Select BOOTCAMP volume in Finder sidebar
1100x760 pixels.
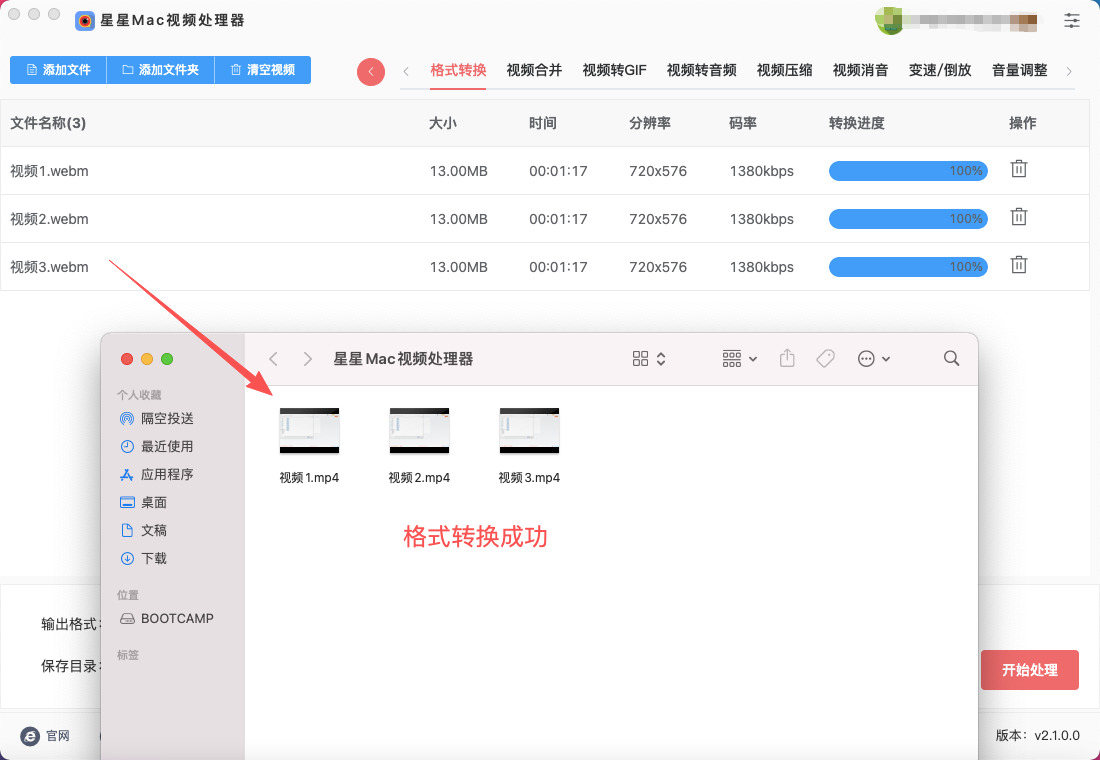coord(167,618)
